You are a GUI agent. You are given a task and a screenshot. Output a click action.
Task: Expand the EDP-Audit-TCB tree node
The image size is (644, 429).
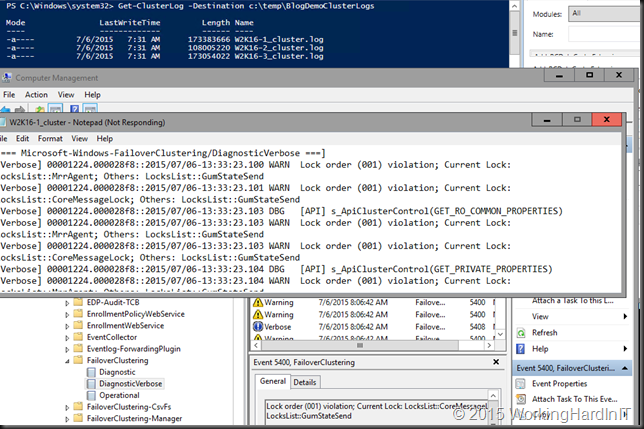[x=67, y=303]
